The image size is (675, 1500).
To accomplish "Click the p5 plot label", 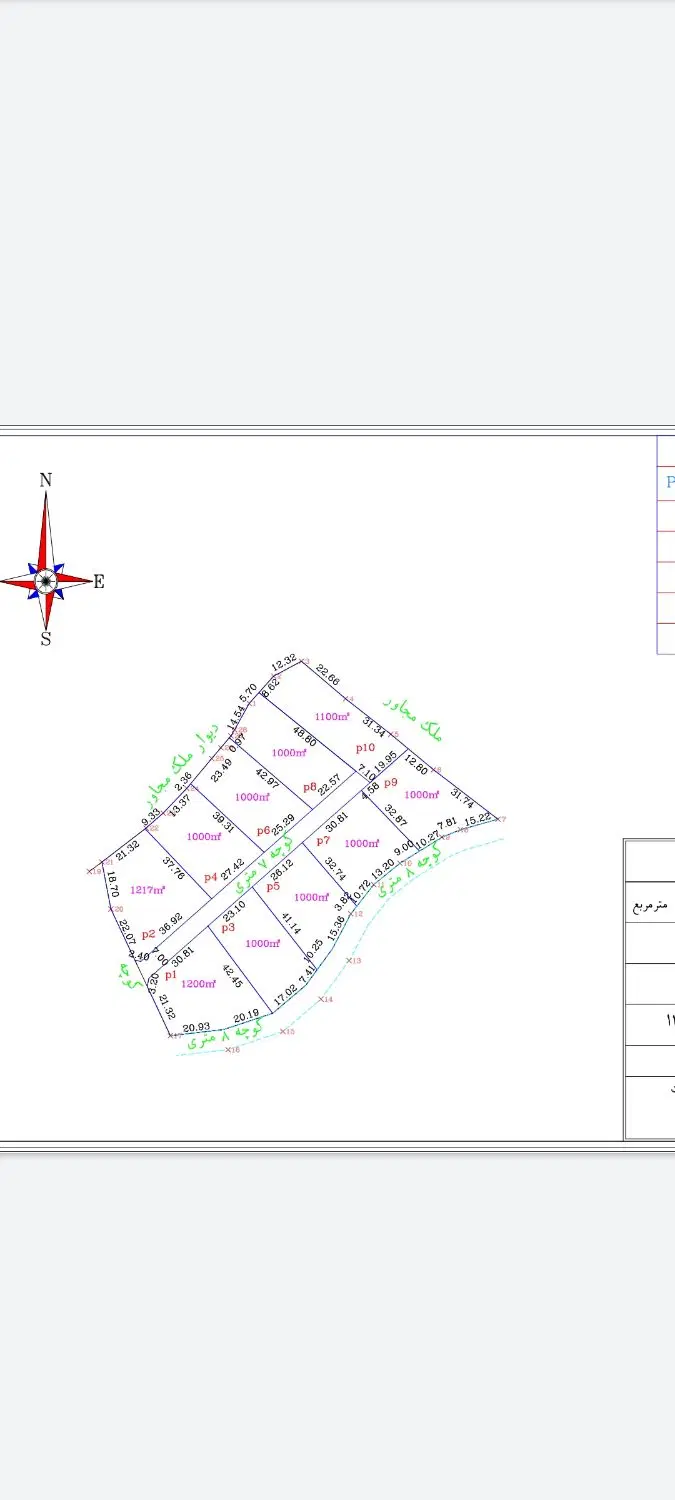I will tap(273, 886).
